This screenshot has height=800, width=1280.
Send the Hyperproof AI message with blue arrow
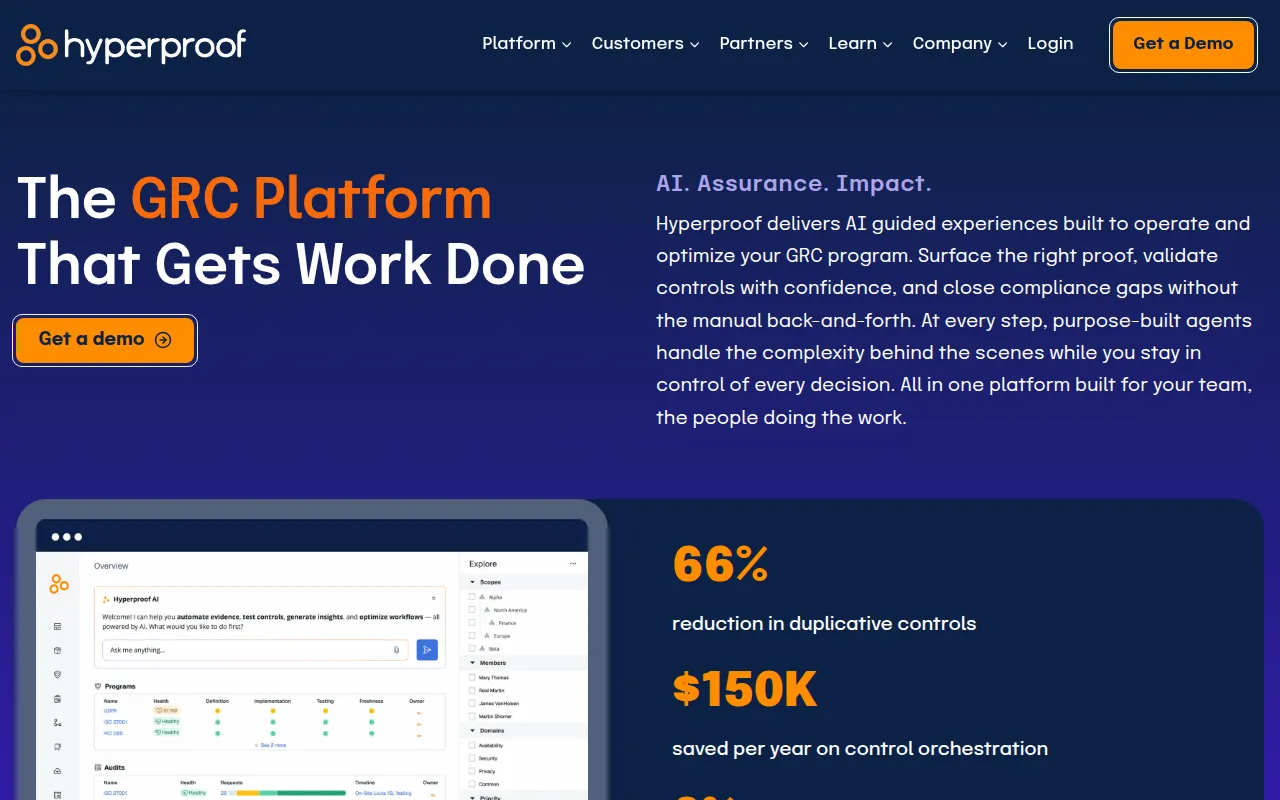(427, 650)
